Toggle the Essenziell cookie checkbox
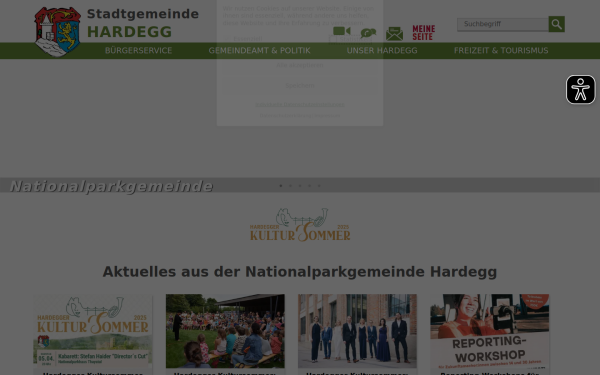The height and width of the screenshot is (375, 600). click(x=227, y=39)
